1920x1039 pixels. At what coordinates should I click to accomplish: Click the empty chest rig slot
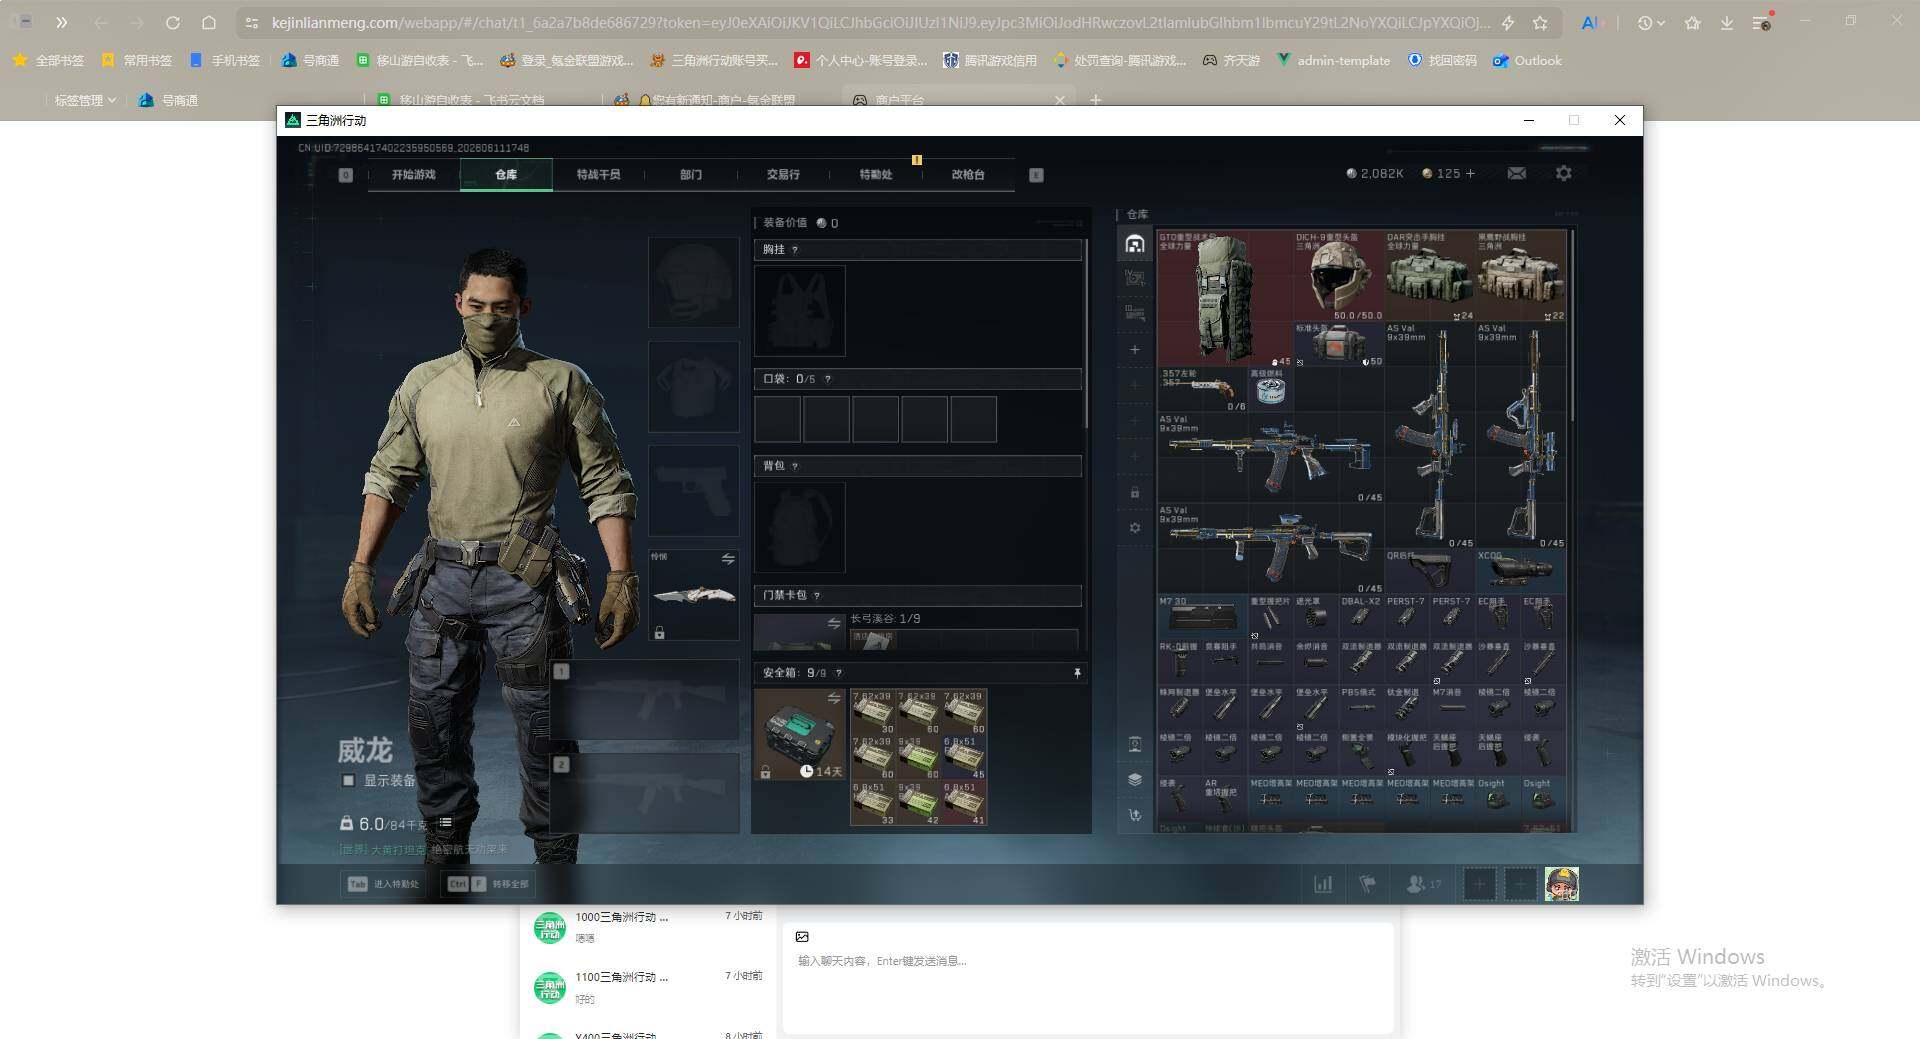(799, 310)
